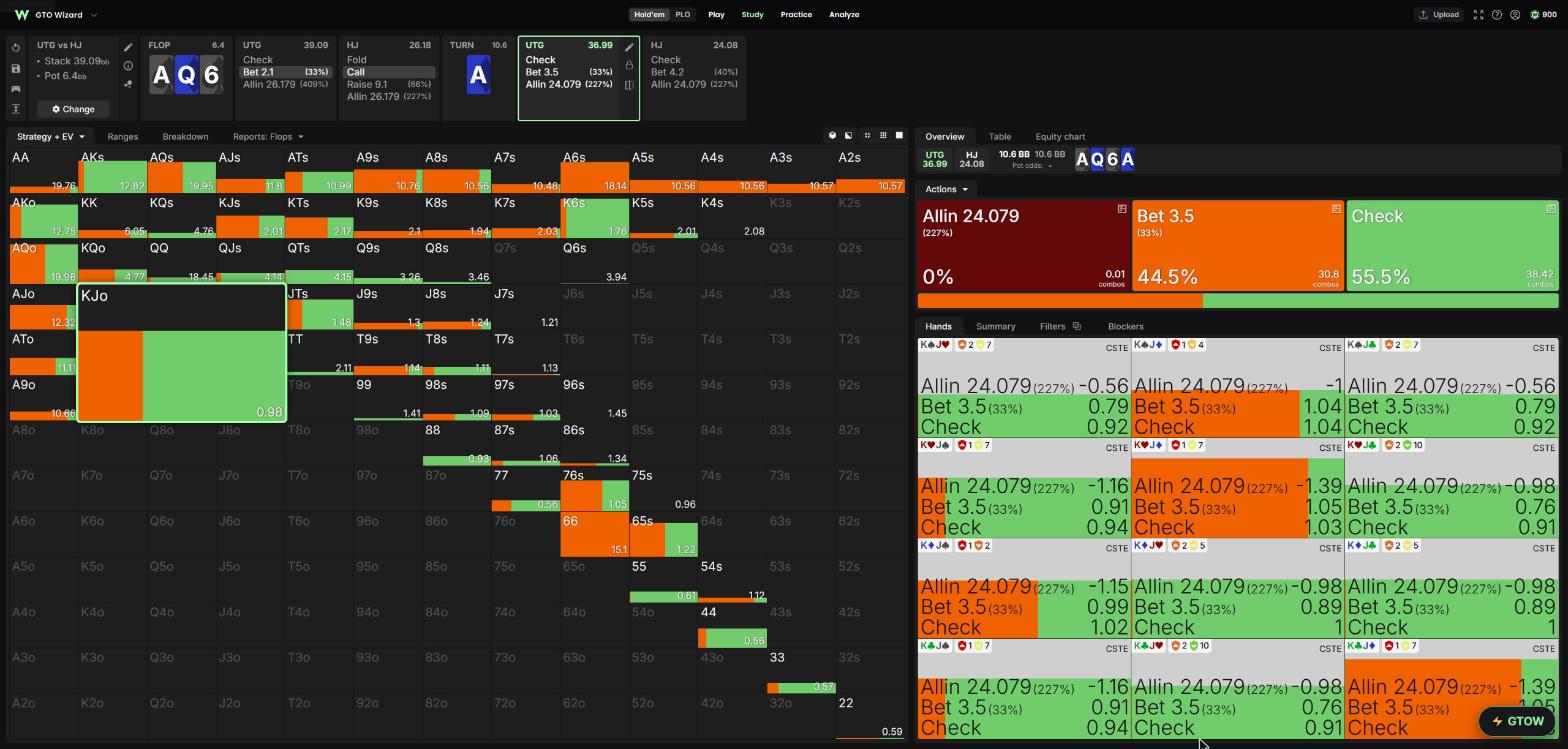The image size is (1568, 749).
Task: Select the AKs cell in the hand matrix
Action: 112,171
